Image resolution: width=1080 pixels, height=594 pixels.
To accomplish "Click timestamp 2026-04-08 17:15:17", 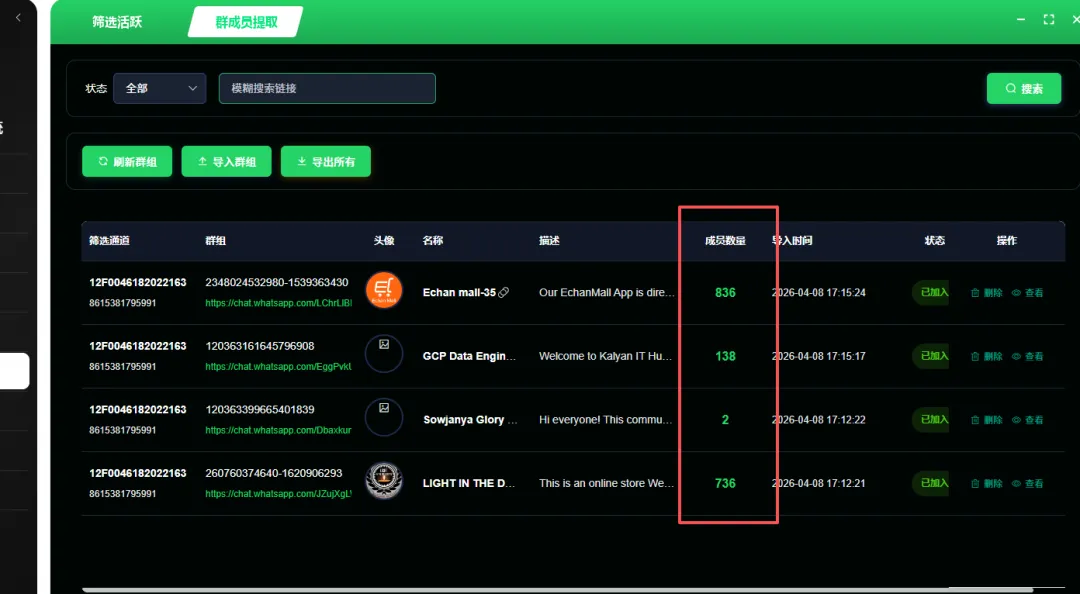I will coord(818,356).
